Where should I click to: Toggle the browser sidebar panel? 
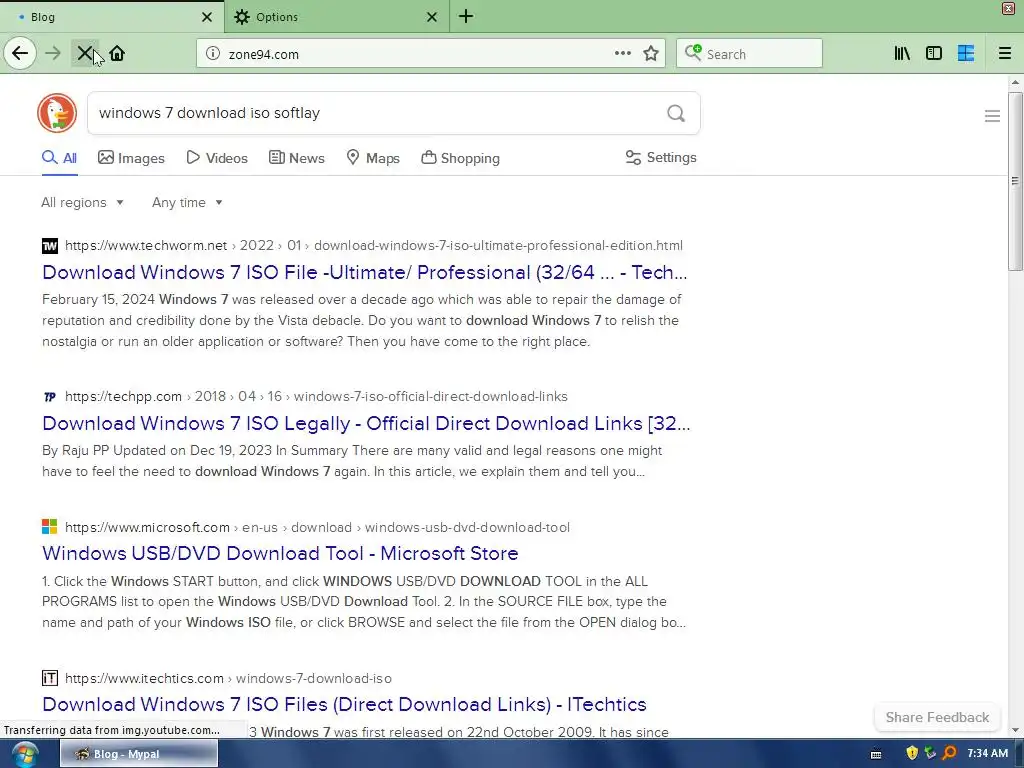(x=934, y=53)
